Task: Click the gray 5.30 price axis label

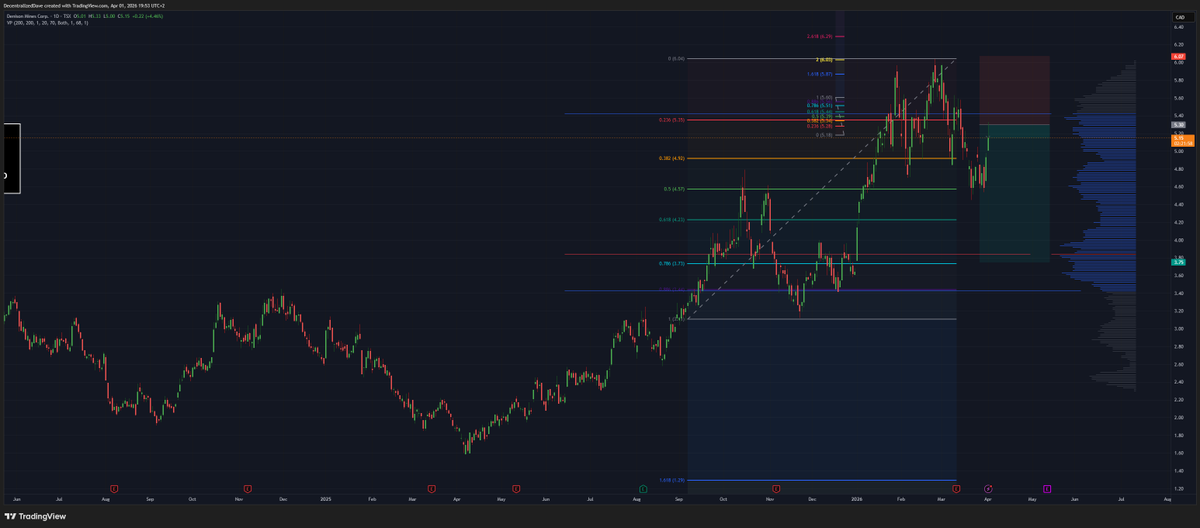Action: pos(1178,125)
